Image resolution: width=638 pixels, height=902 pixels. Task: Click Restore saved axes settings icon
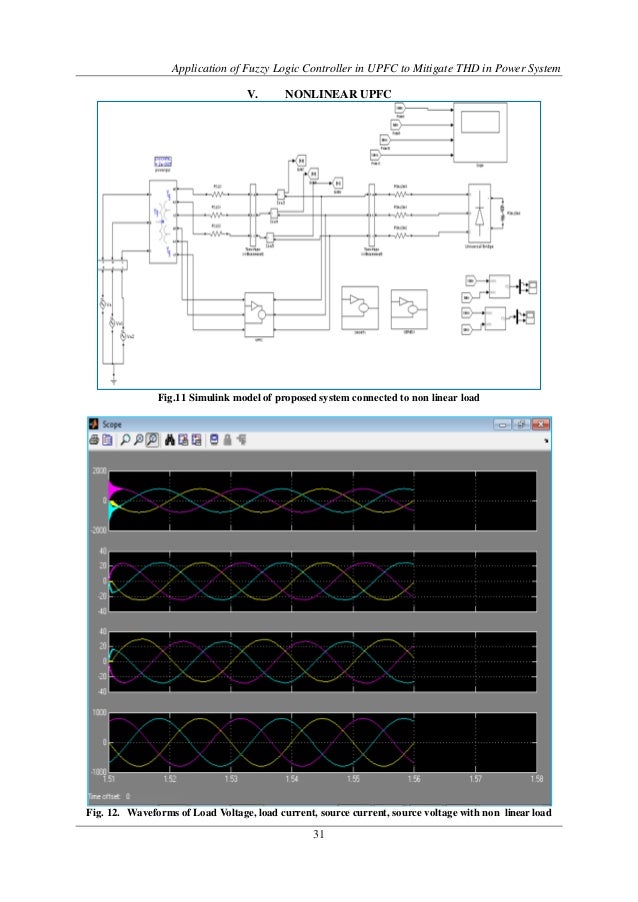[x=196, y=440]
